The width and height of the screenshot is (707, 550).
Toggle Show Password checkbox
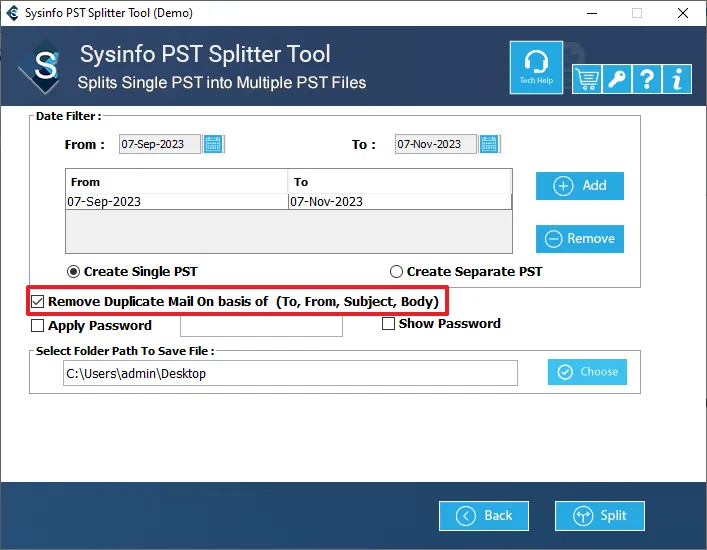[x=388, y=324]
